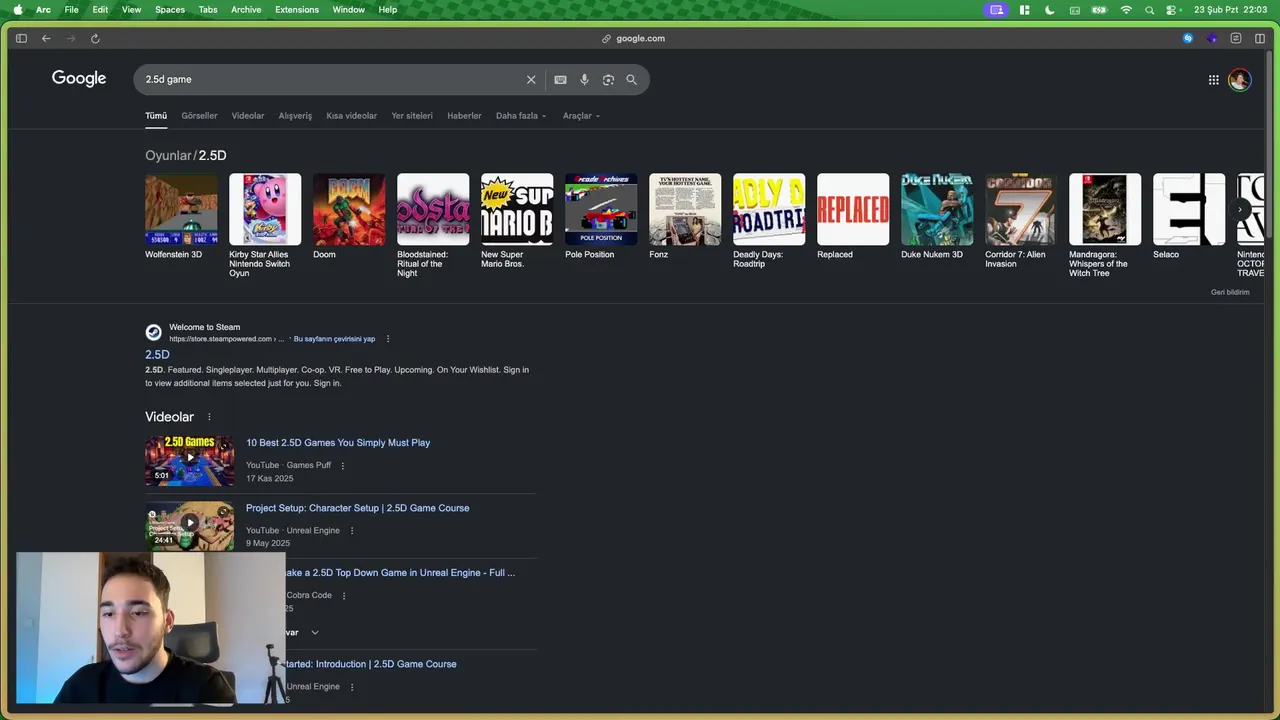Open Mandragora: Whispers of the Witch Tree card
Image resolution: width=1280 pixels, height=720 pixels.
(x=1105, y=226)
